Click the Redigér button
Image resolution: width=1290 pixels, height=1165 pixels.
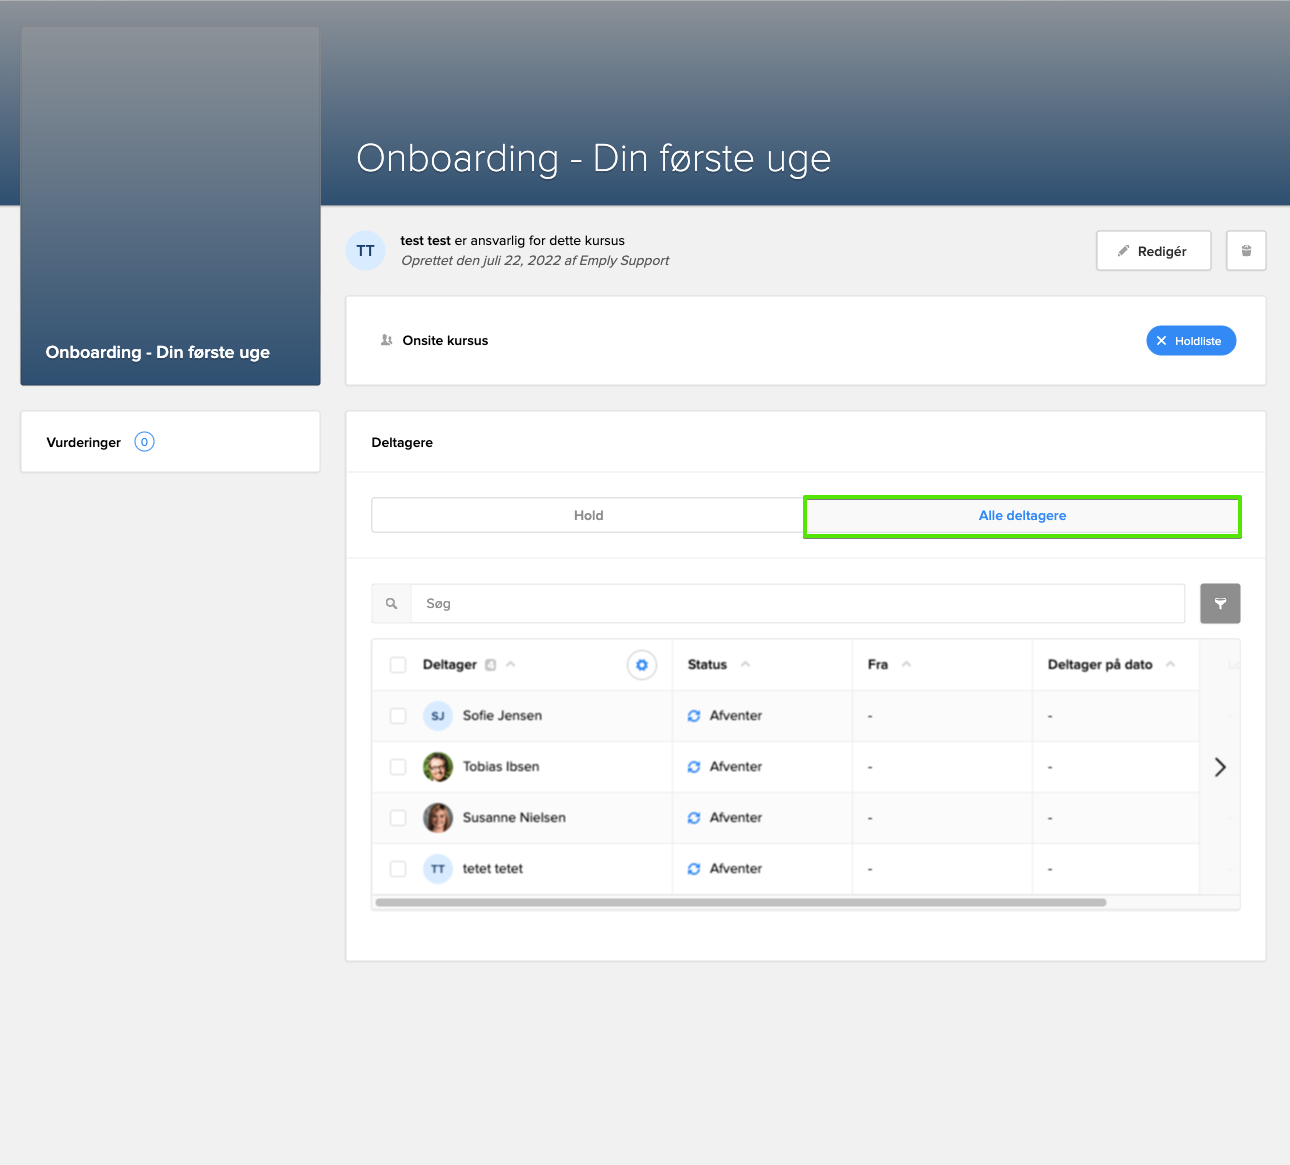1153,251
